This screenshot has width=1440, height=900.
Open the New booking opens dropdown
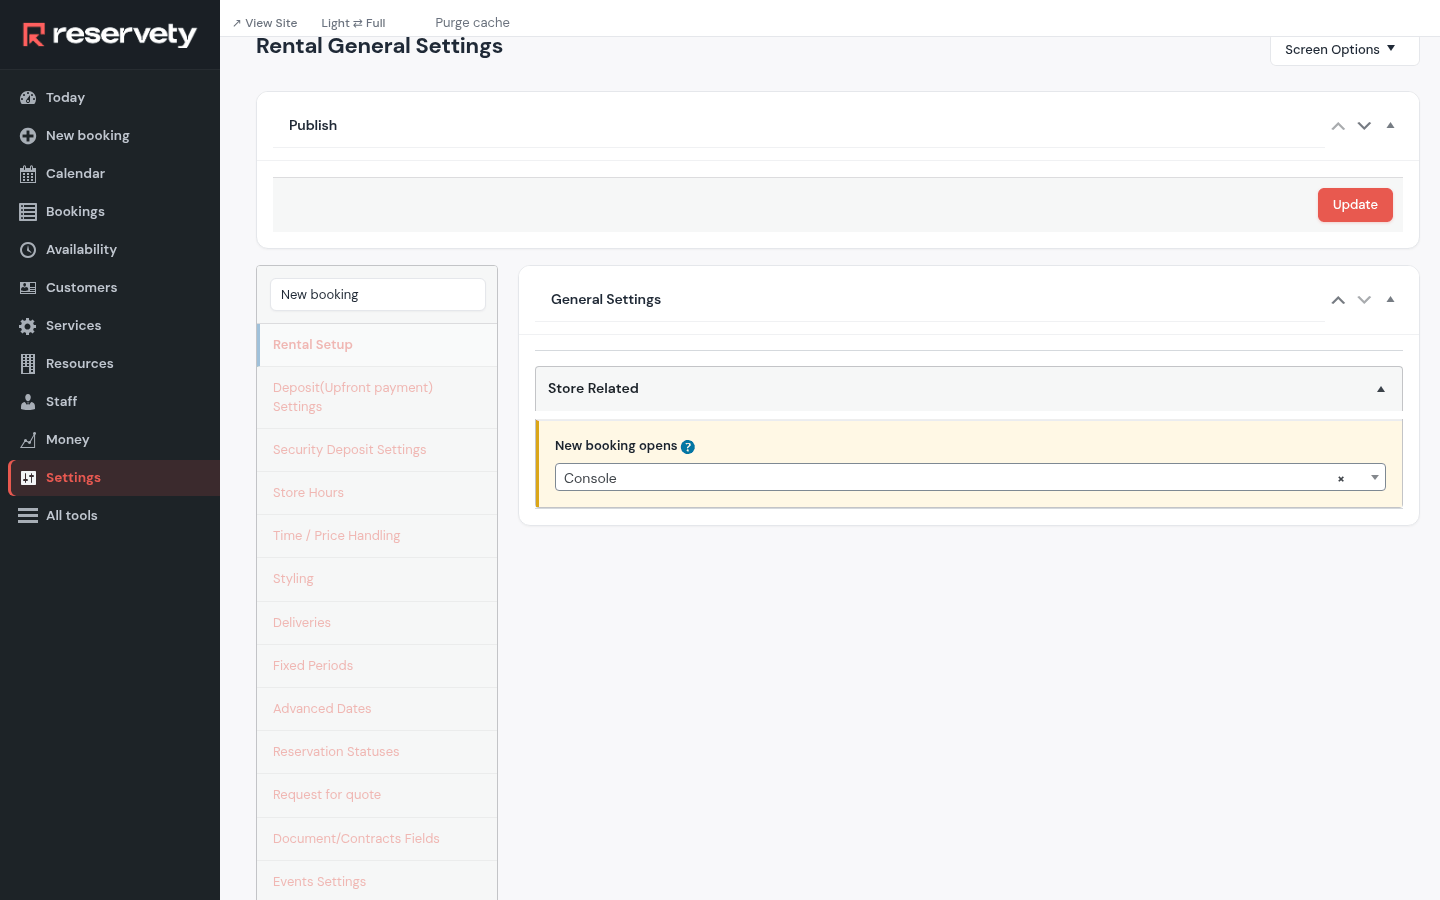click(970, 477)
